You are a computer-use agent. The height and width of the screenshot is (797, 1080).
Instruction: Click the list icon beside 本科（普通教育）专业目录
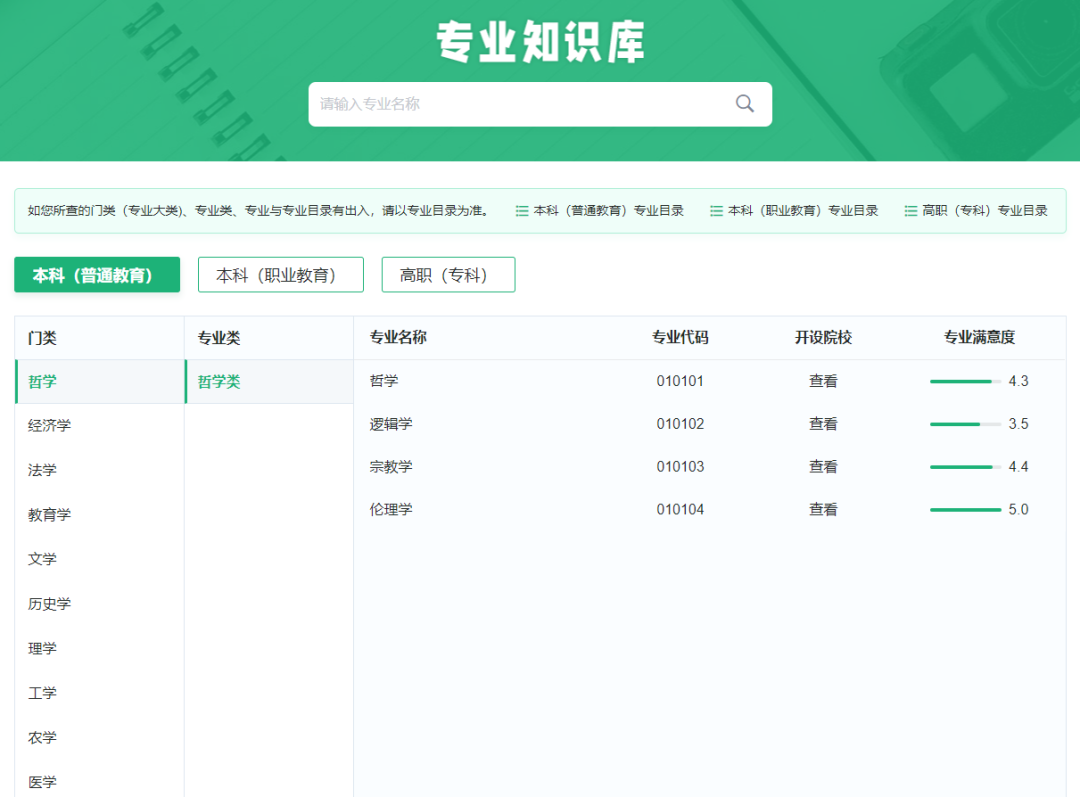click(522, 210)
